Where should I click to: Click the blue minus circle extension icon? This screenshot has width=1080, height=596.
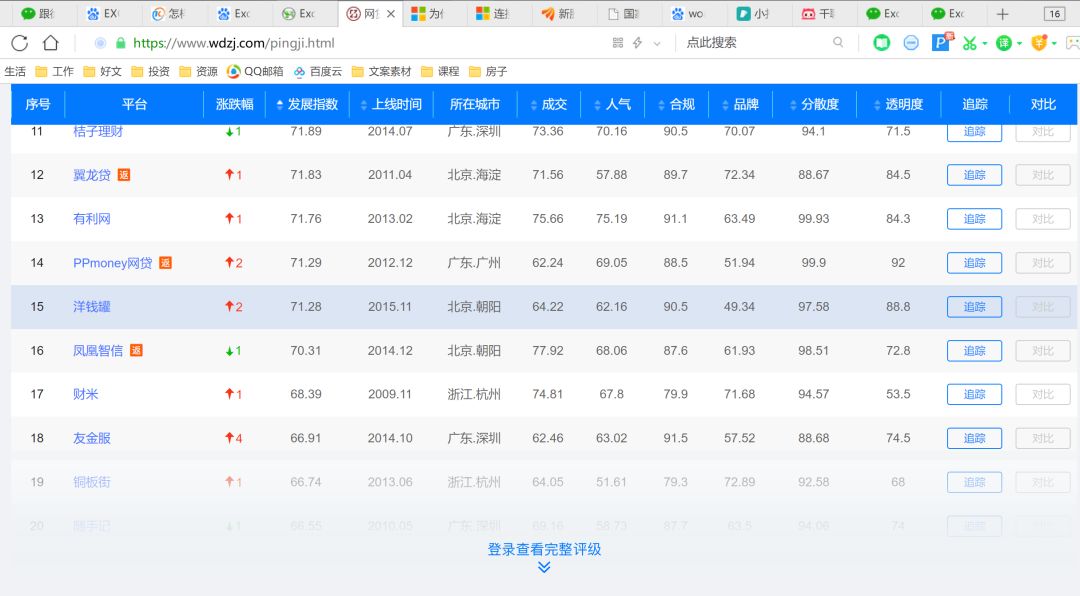[x=911, y=43]
